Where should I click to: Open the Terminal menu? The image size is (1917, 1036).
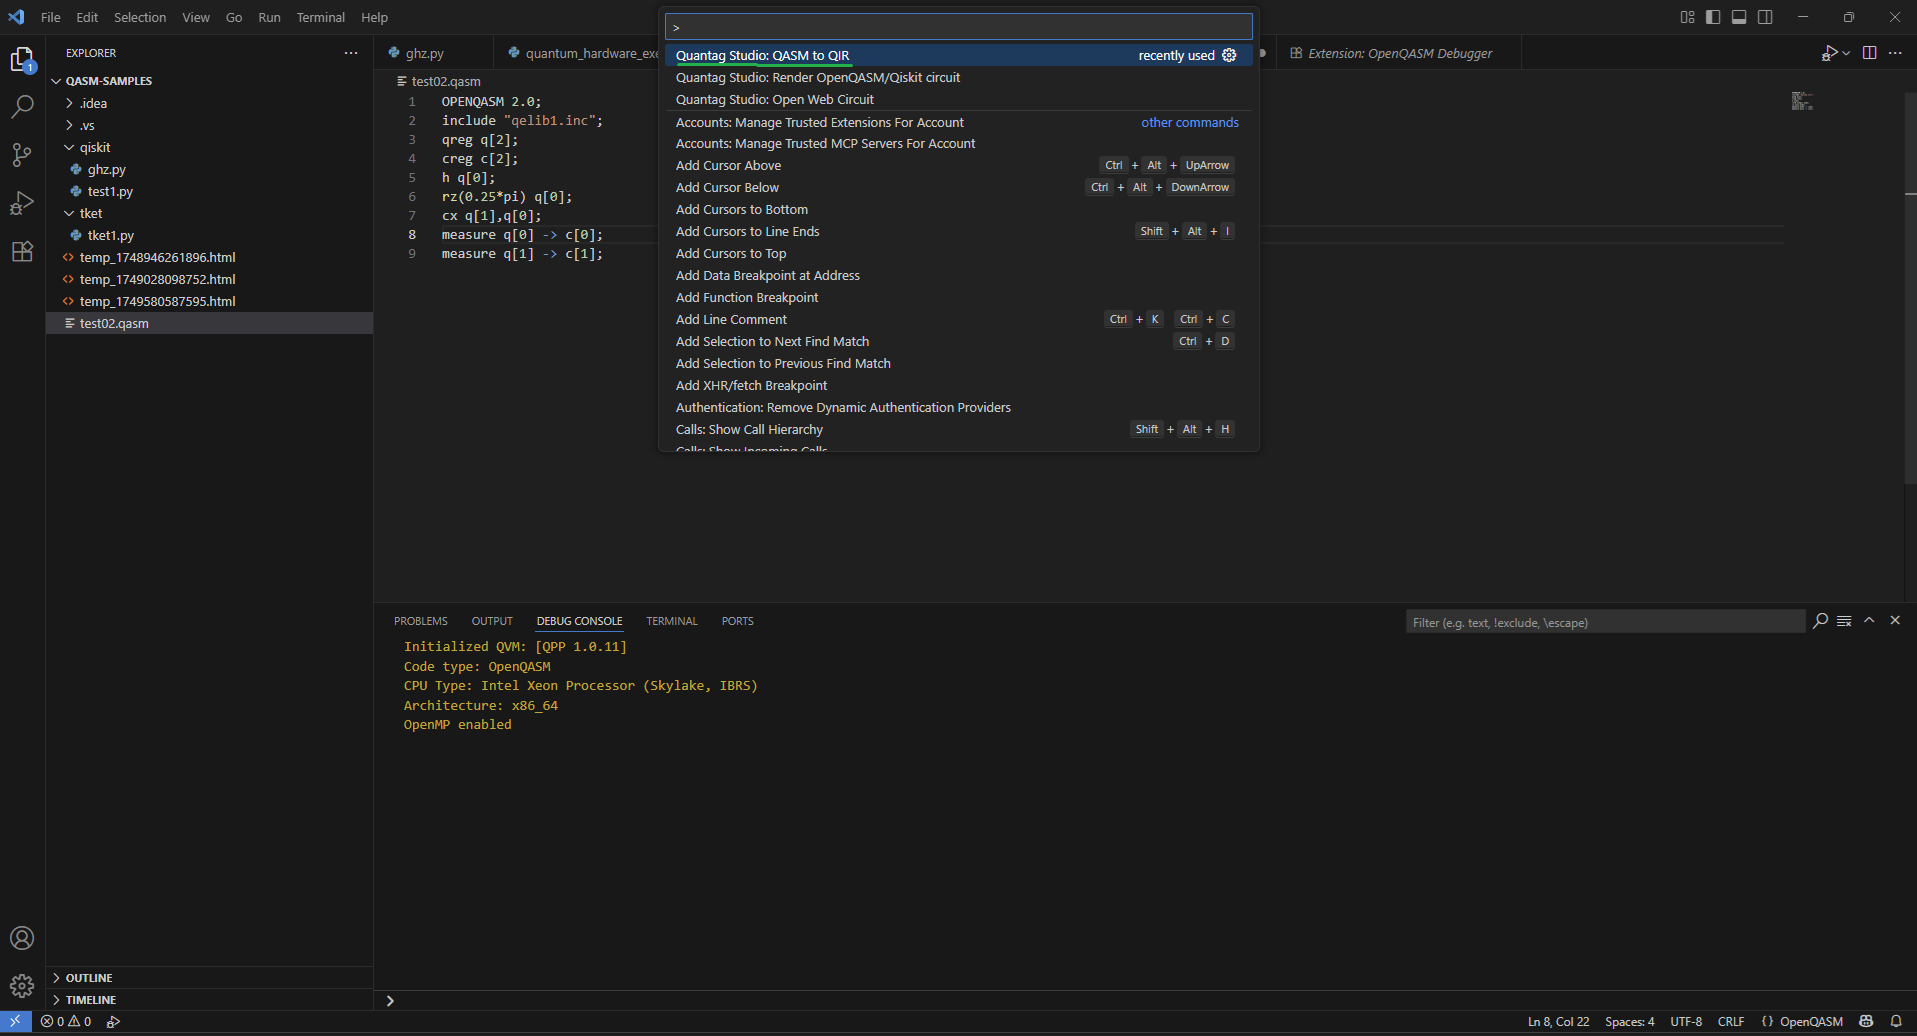[320, 17]
